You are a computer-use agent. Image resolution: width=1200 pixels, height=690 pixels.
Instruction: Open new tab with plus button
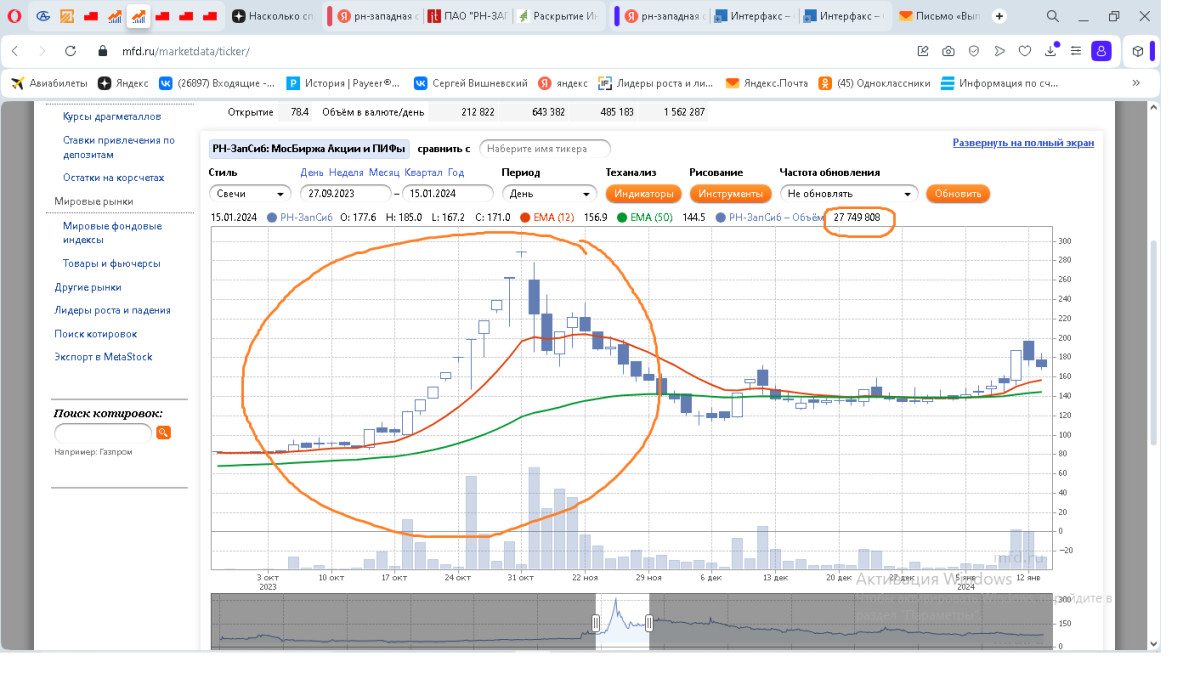[999, 16]
